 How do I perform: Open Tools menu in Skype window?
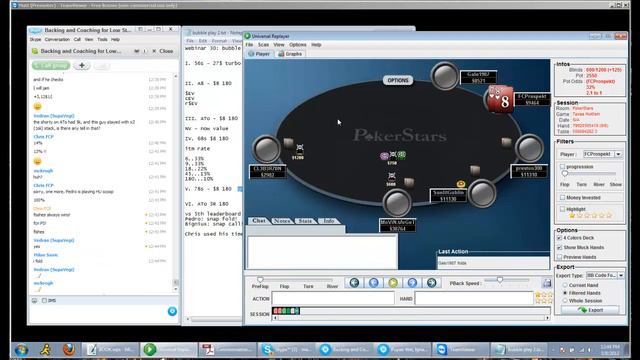click(x=102, y=40)
